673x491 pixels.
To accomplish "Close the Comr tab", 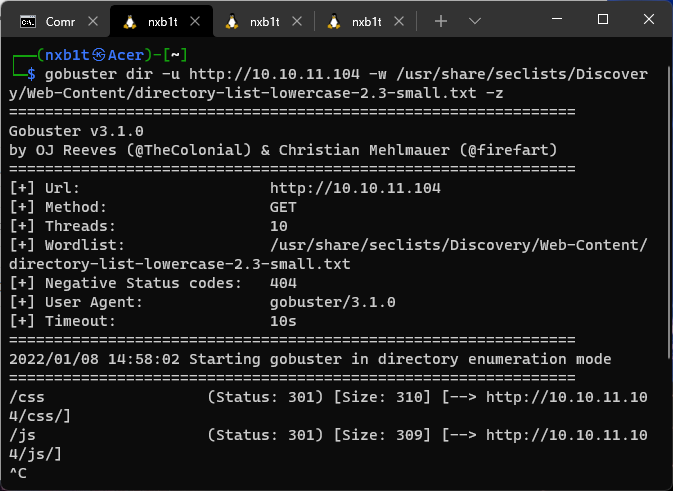I will point(90,21).
